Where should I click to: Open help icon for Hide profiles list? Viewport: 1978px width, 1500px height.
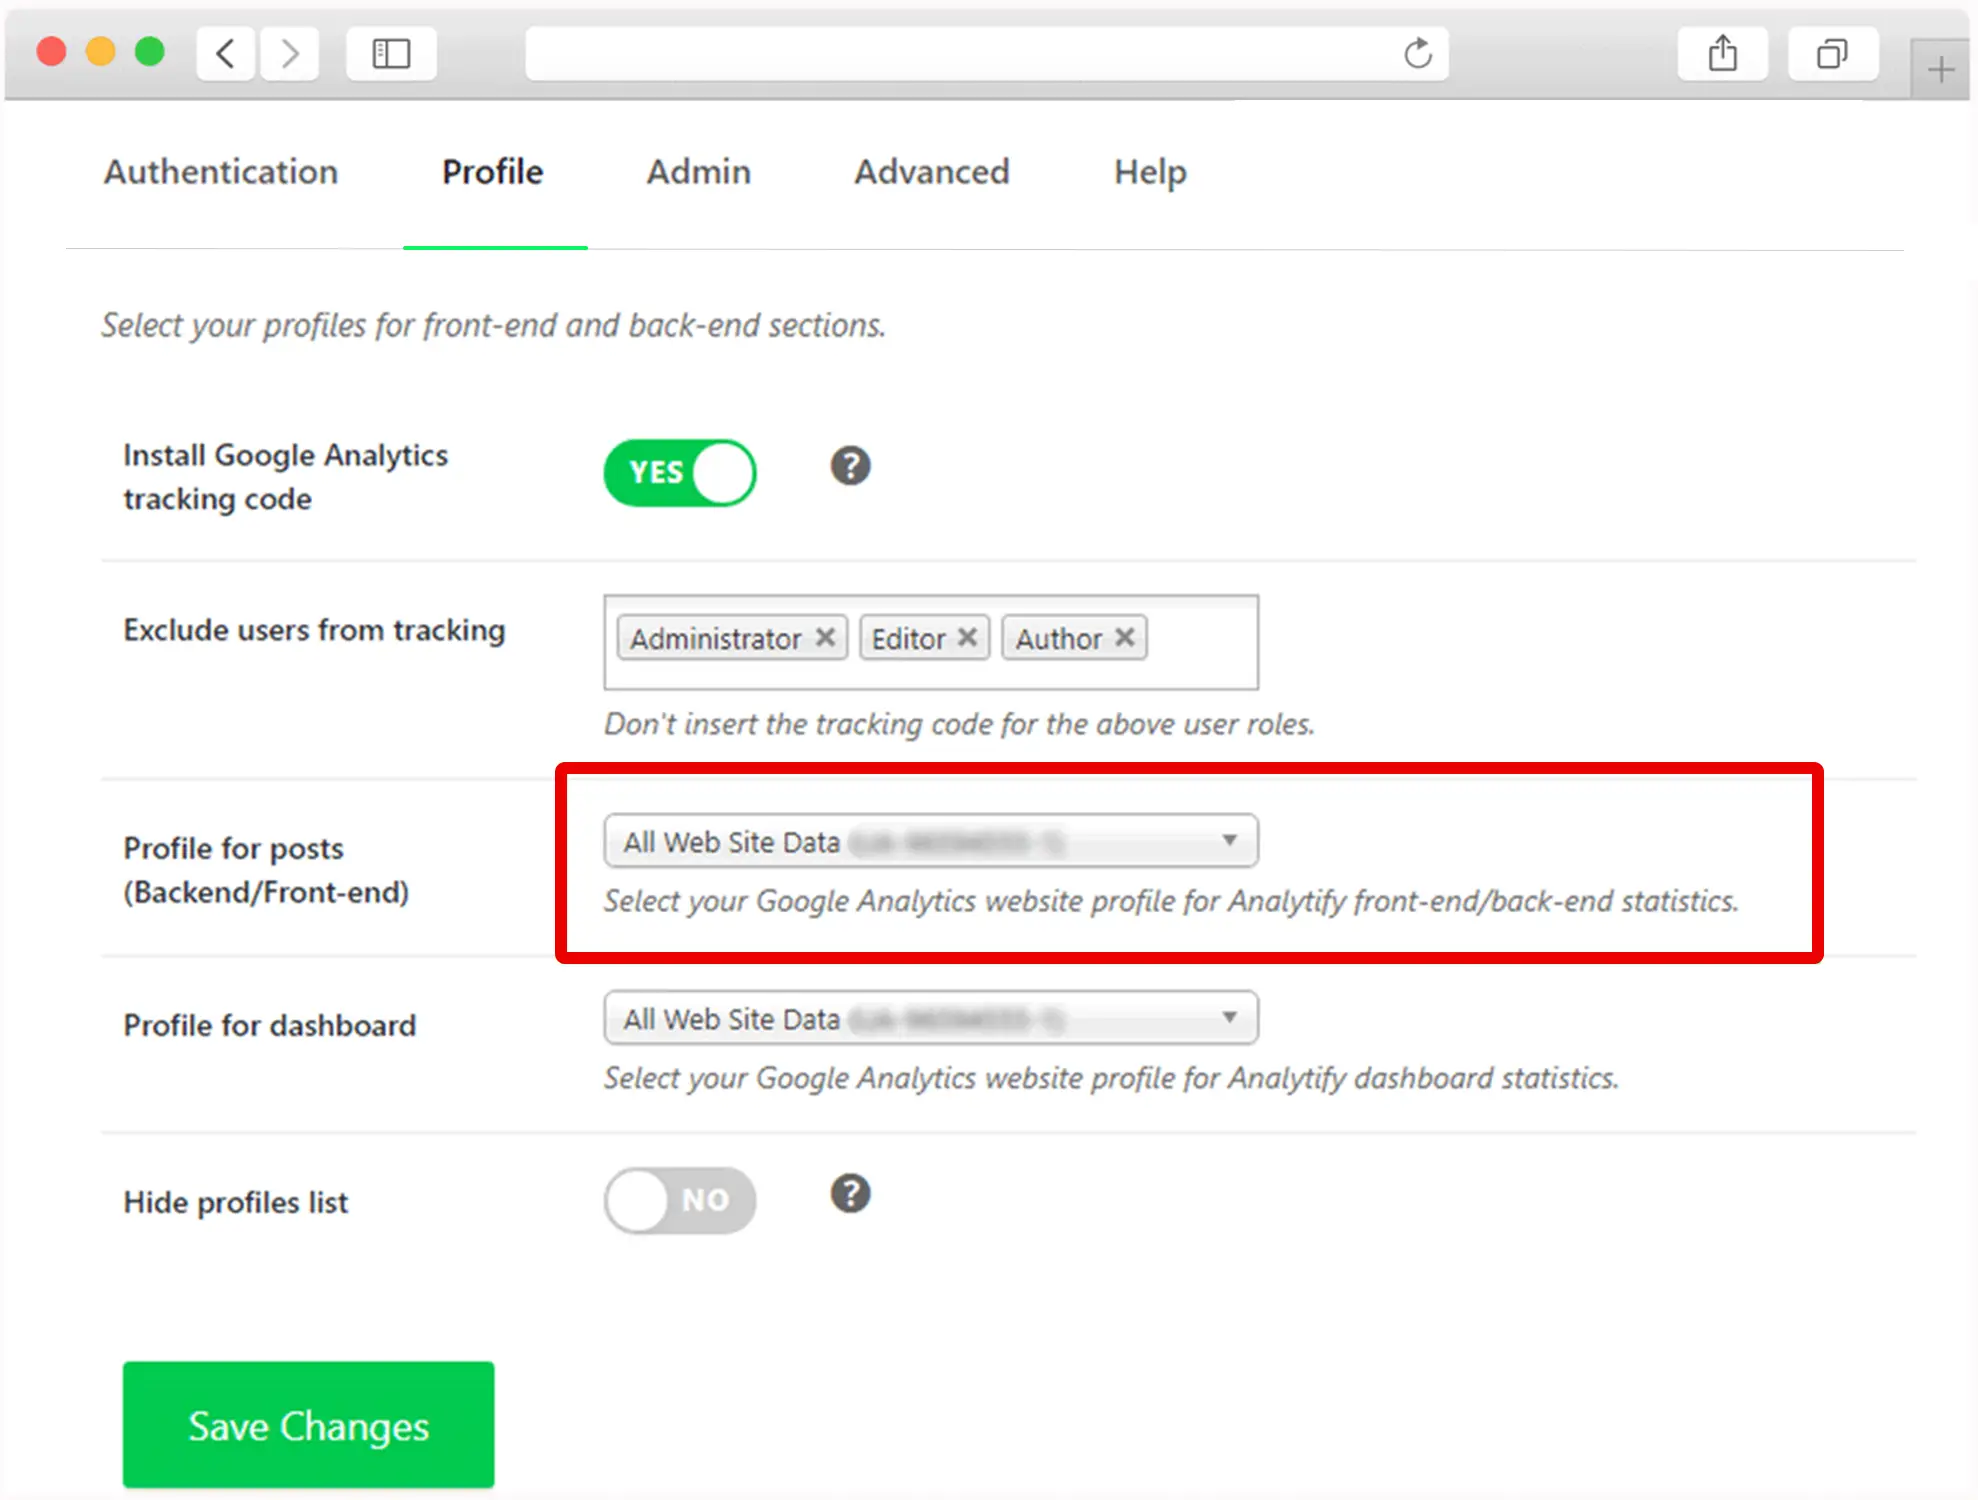click(850, 1194)
